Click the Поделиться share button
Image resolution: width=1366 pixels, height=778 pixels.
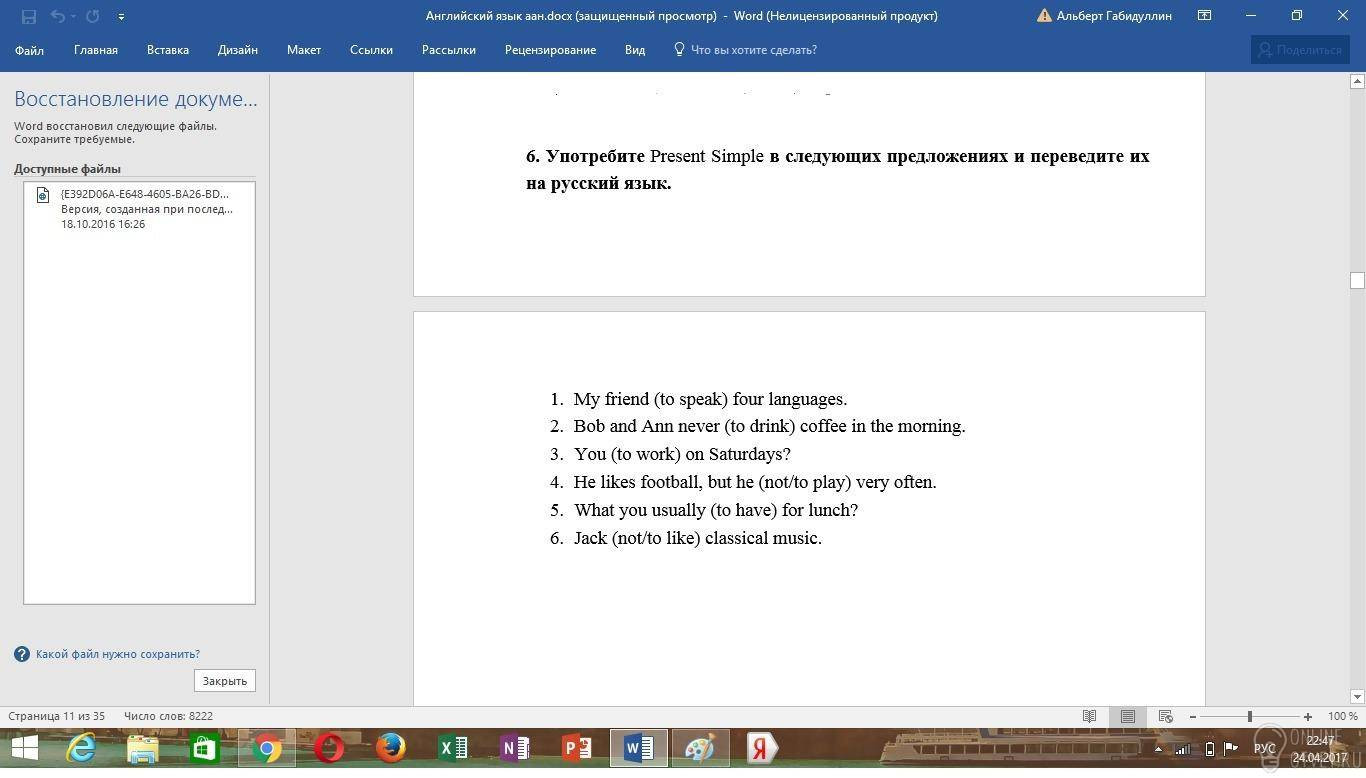click(1300, 50)
